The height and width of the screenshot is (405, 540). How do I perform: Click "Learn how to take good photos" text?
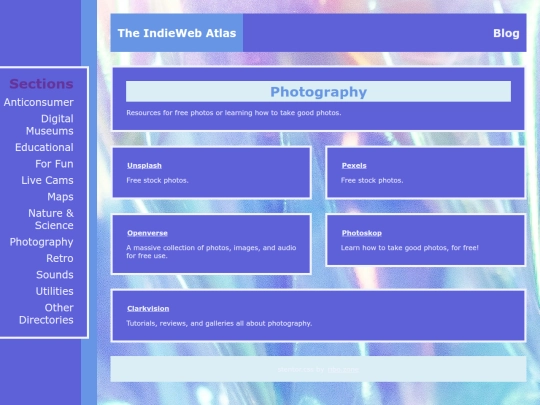[x=409, y=248]
